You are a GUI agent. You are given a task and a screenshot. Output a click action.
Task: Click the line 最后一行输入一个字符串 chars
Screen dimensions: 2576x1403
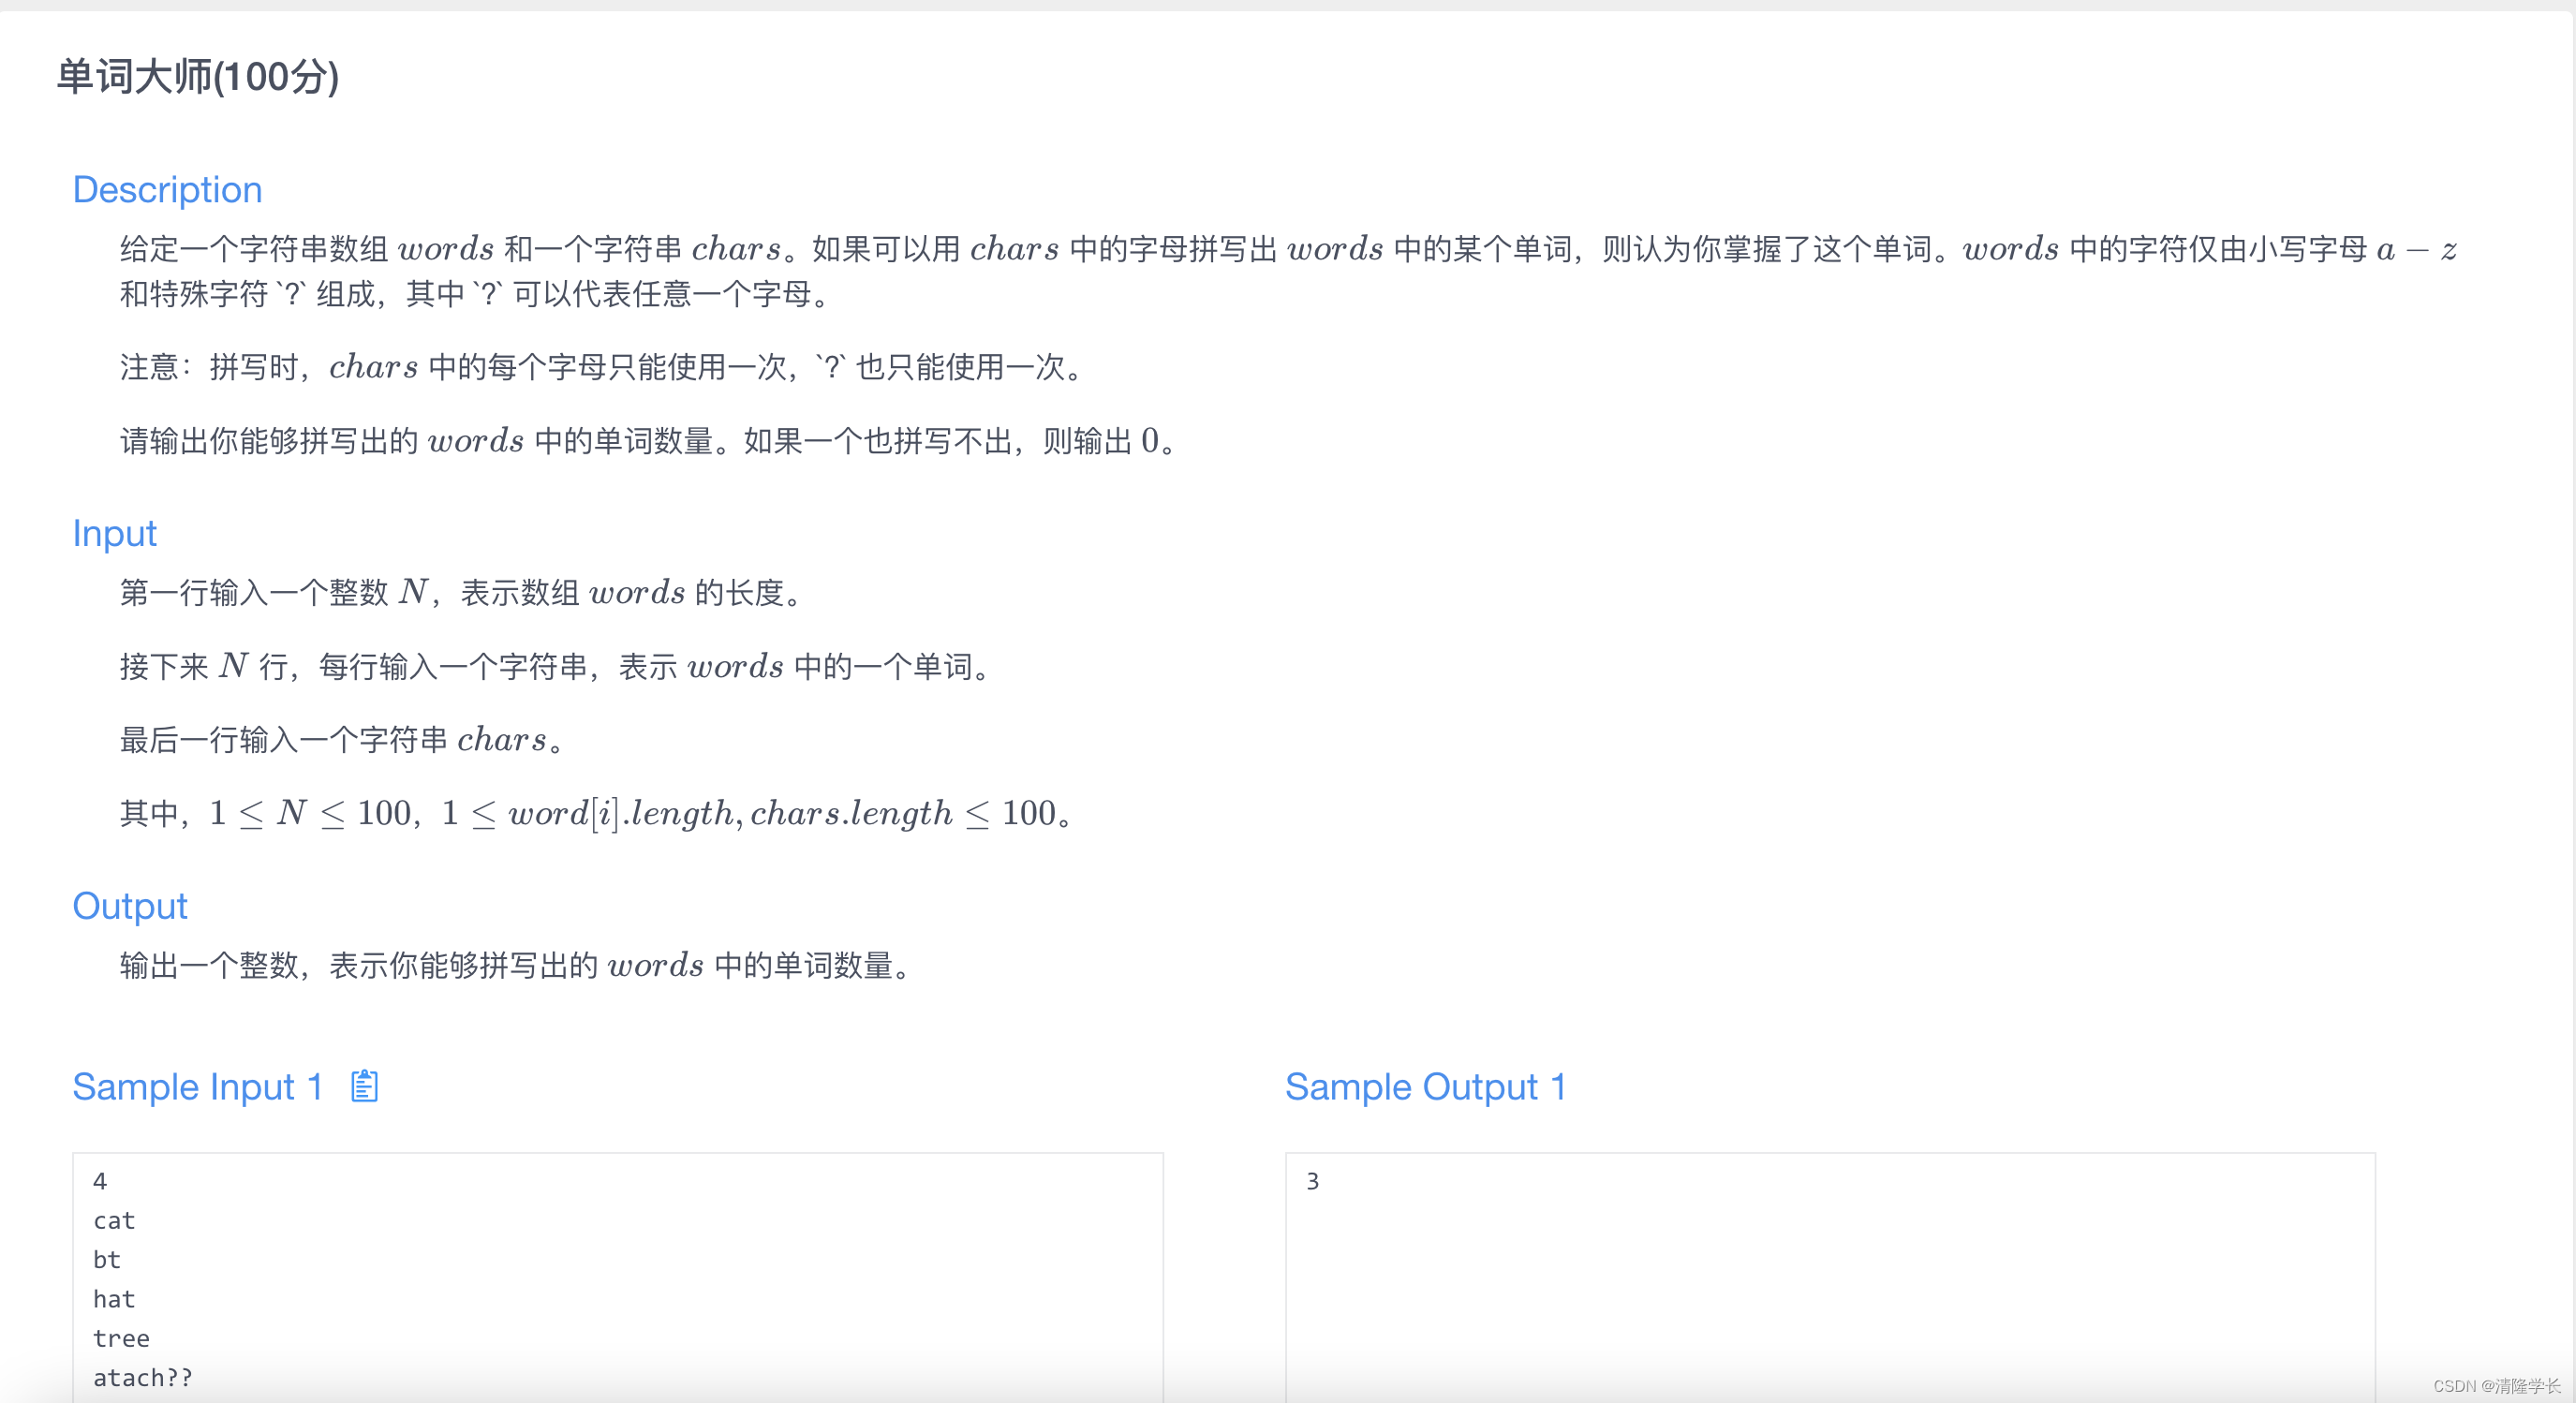(344, 741)
